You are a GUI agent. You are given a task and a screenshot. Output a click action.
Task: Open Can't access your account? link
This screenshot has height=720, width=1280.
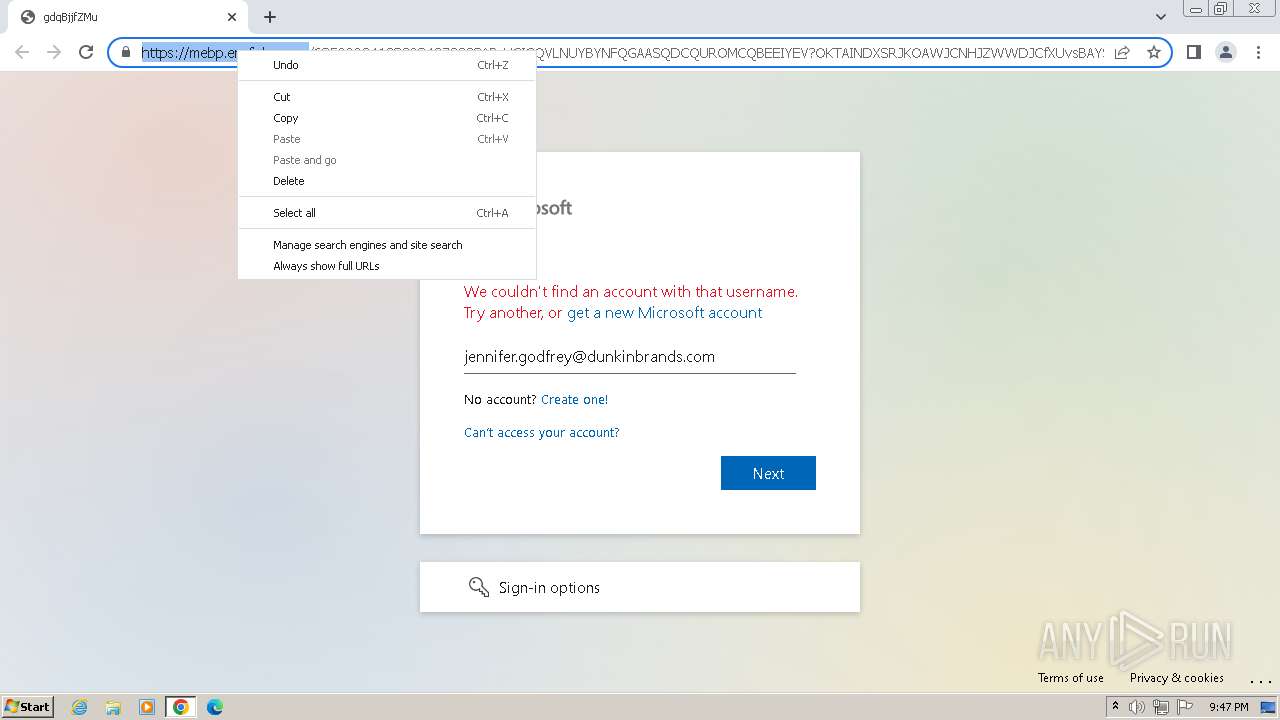tap(541, 433)
